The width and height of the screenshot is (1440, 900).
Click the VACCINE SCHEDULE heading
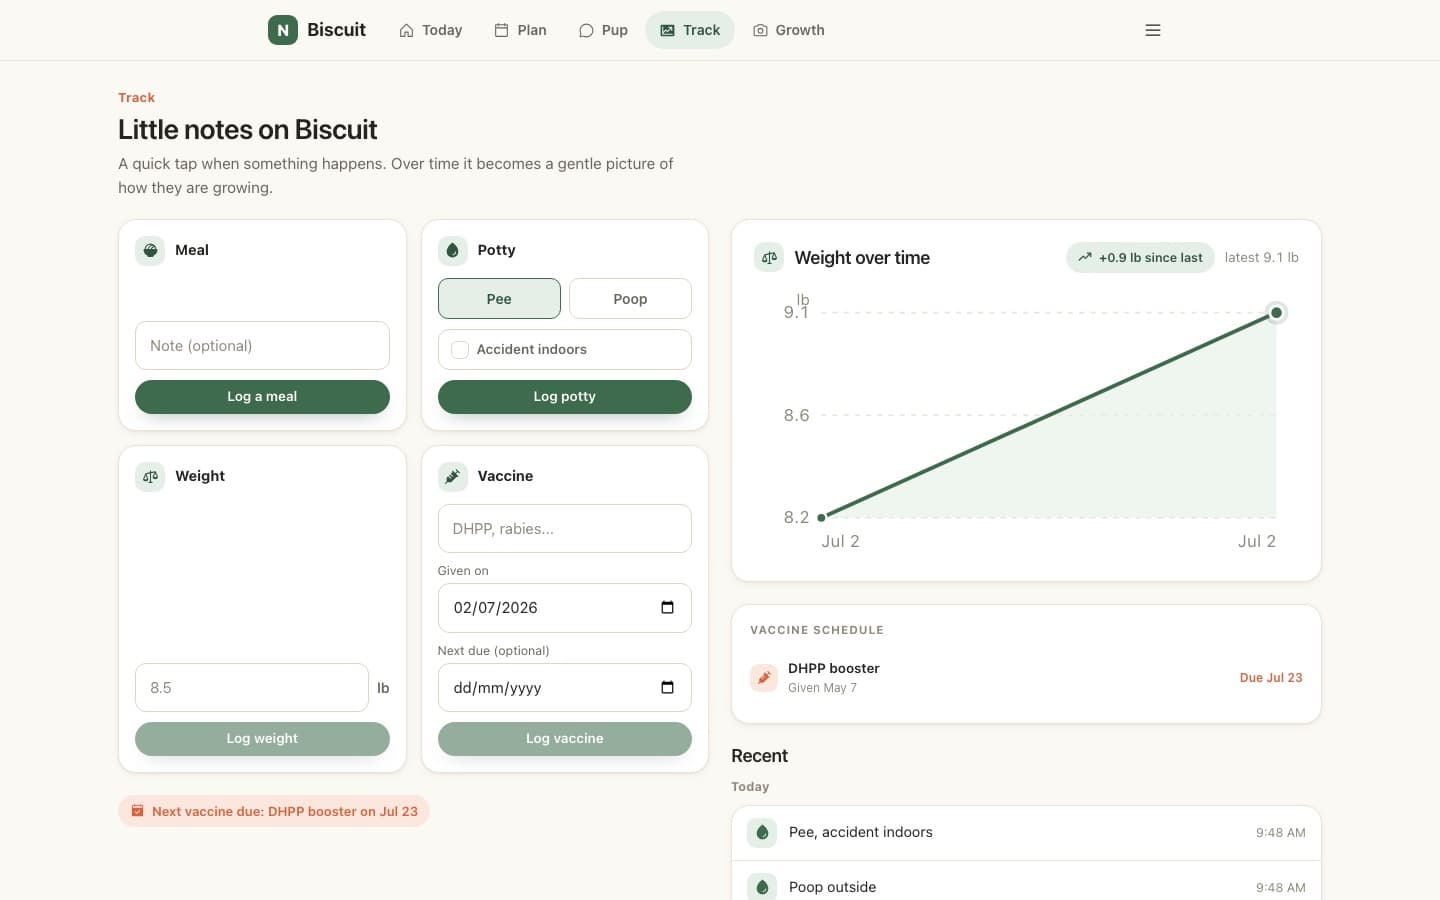[817, 630]
